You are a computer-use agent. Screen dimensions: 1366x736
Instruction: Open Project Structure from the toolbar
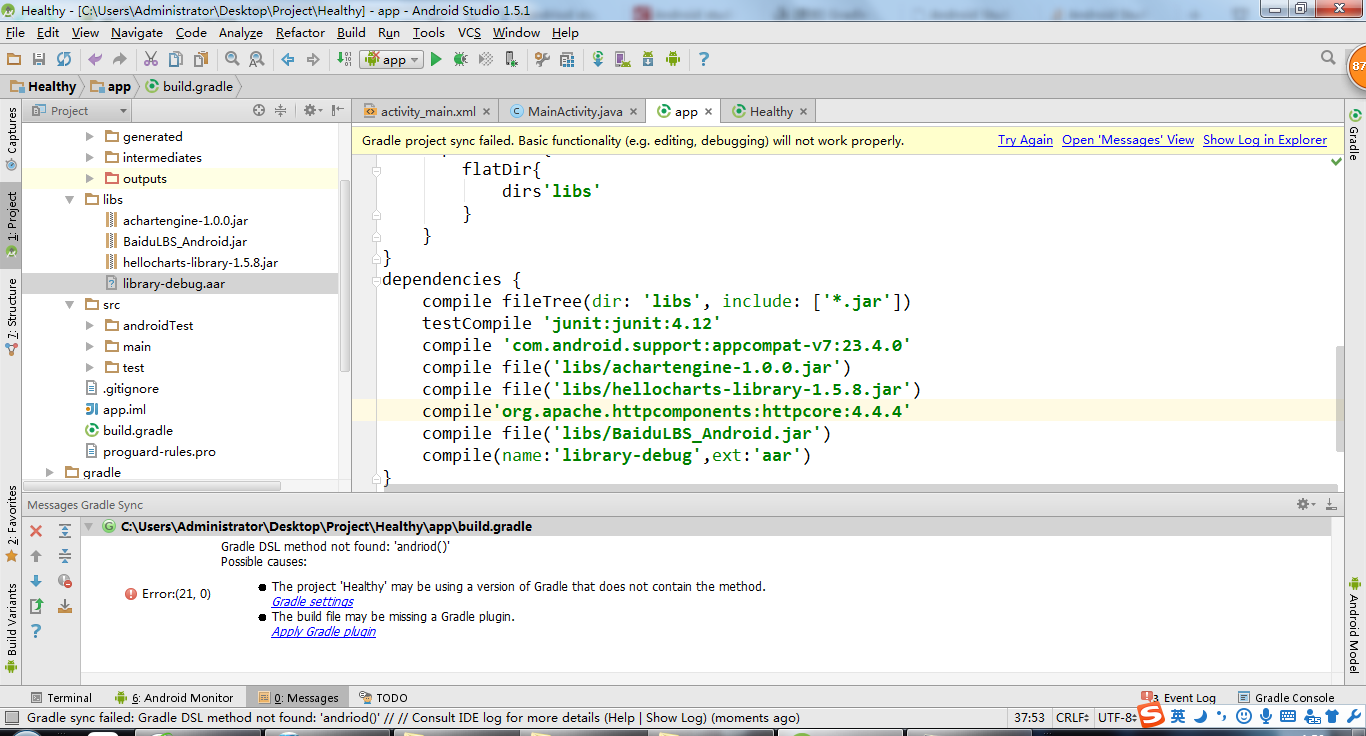pos(567,59)
